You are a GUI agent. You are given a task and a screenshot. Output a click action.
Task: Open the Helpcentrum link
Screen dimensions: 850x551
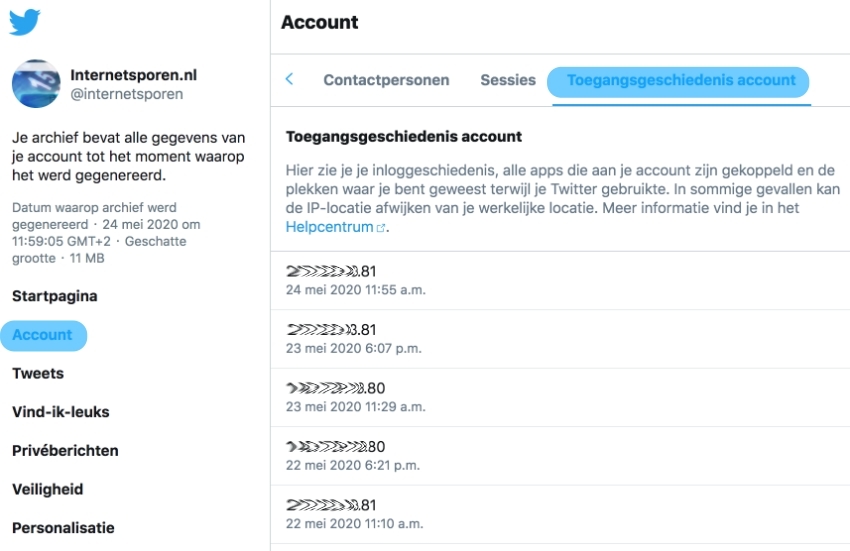click(x=330, y=227)
